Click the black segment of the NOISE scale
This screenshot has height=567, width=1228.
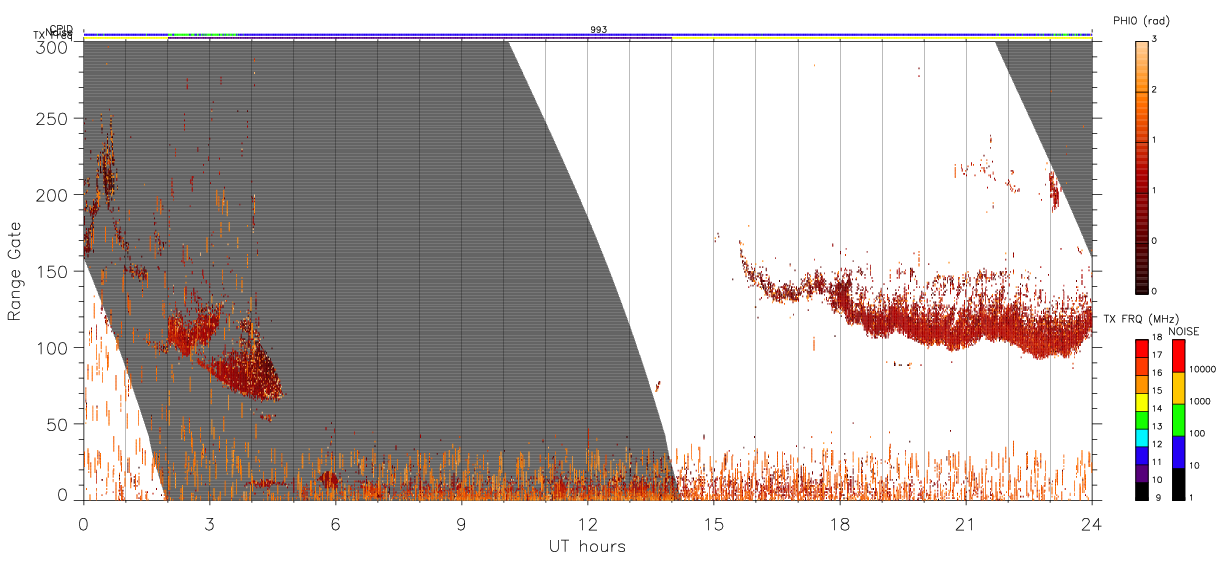click(x=1179, y=484)
